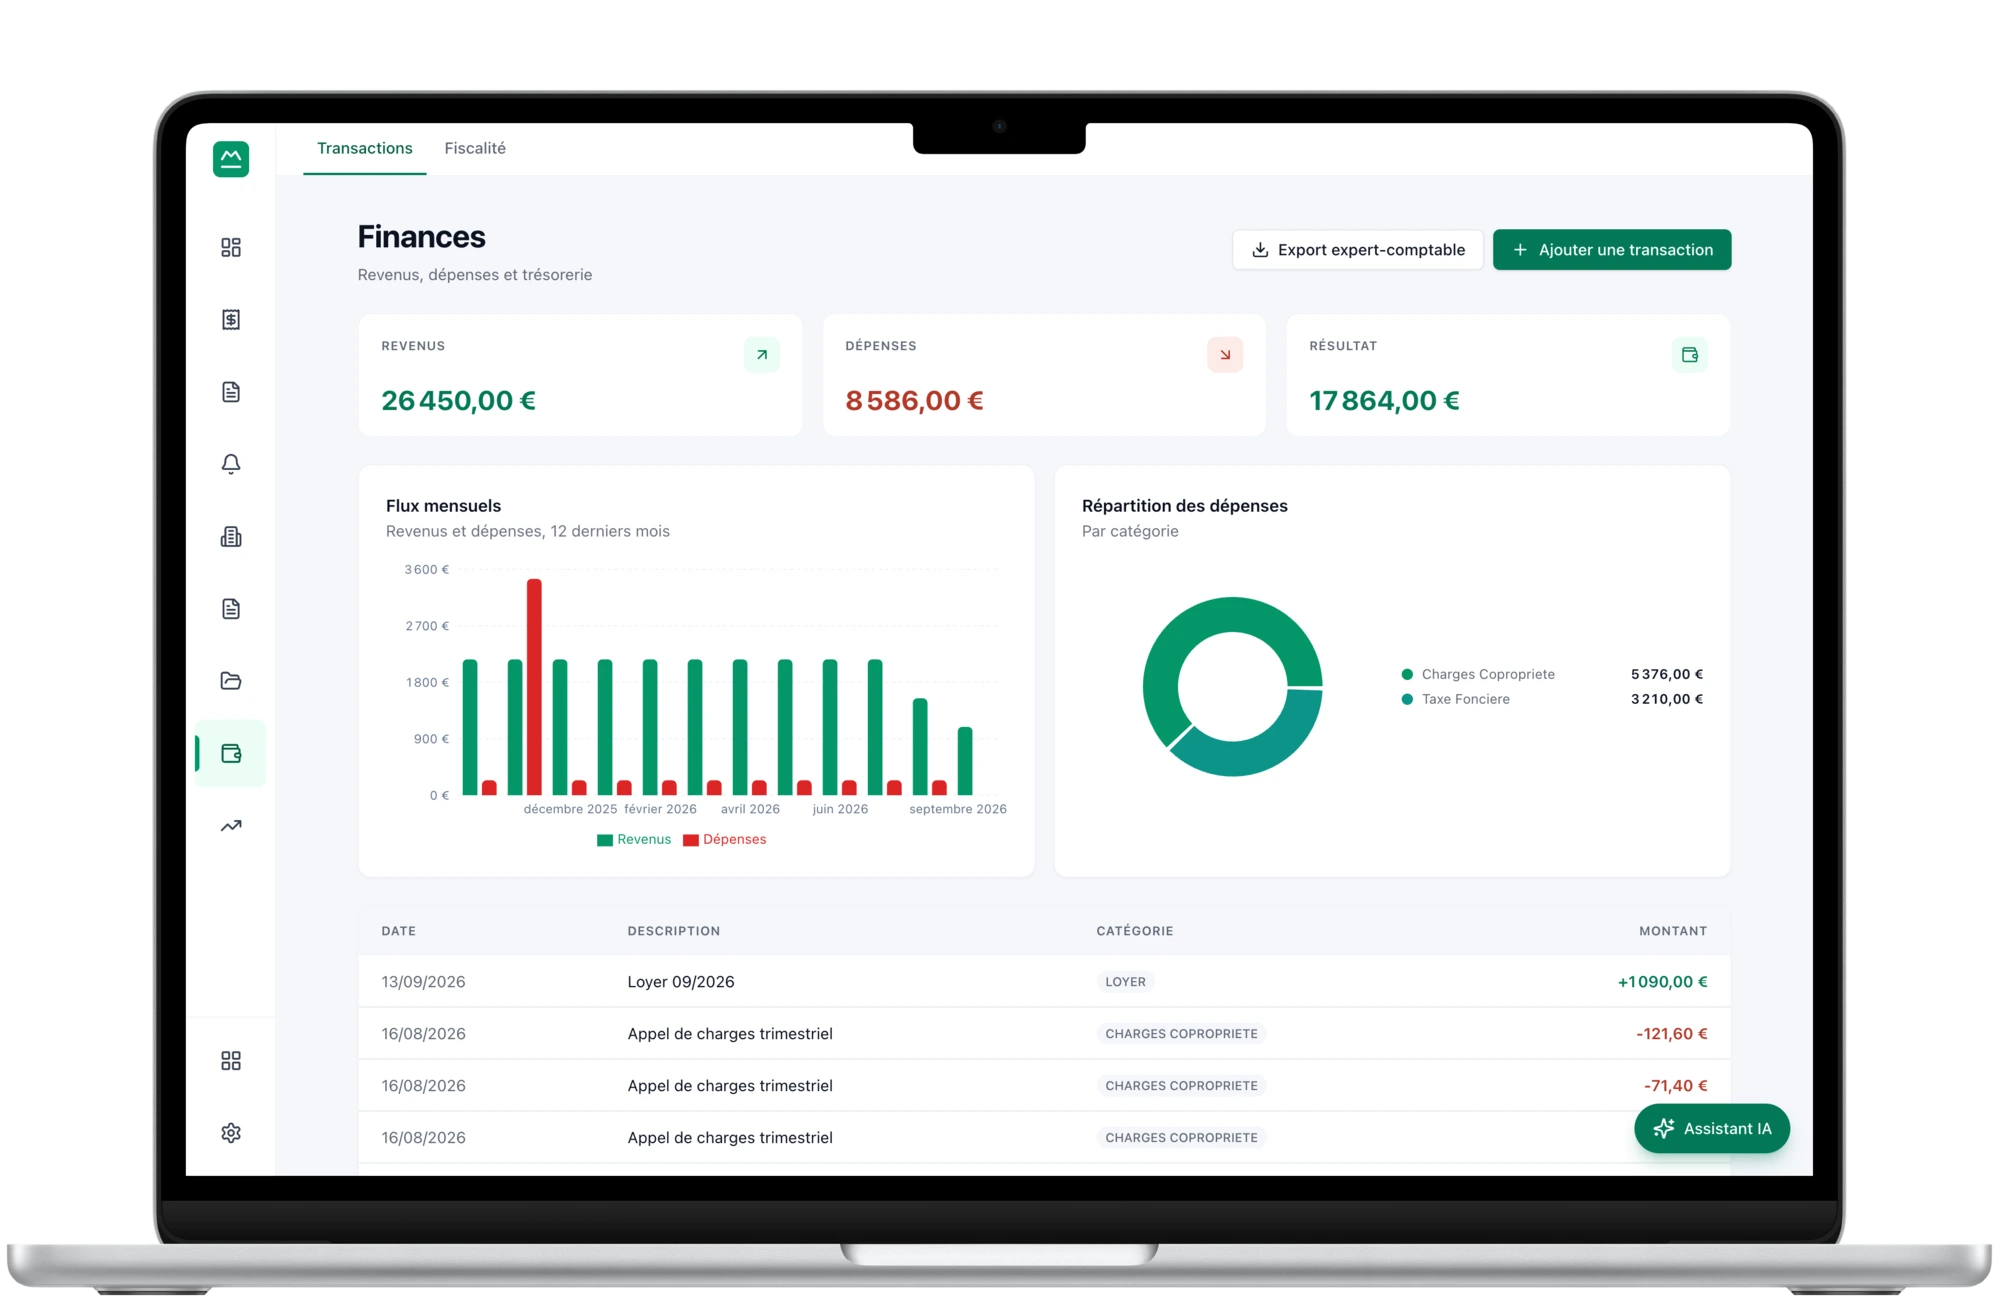Click Ajouter une transaction button
Image resolution: width=2000 pixels, height=1299 pixels.
point(1612,250)
